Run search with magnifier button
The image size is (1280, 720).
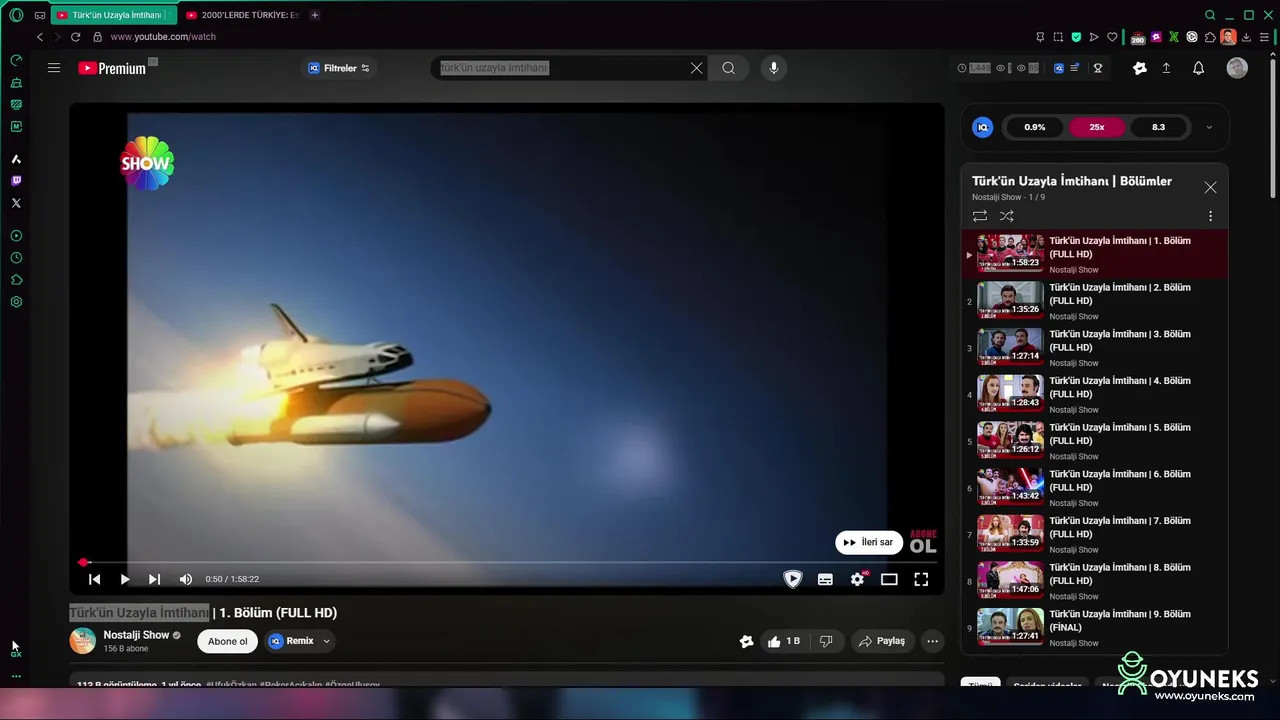pos(728,68)
